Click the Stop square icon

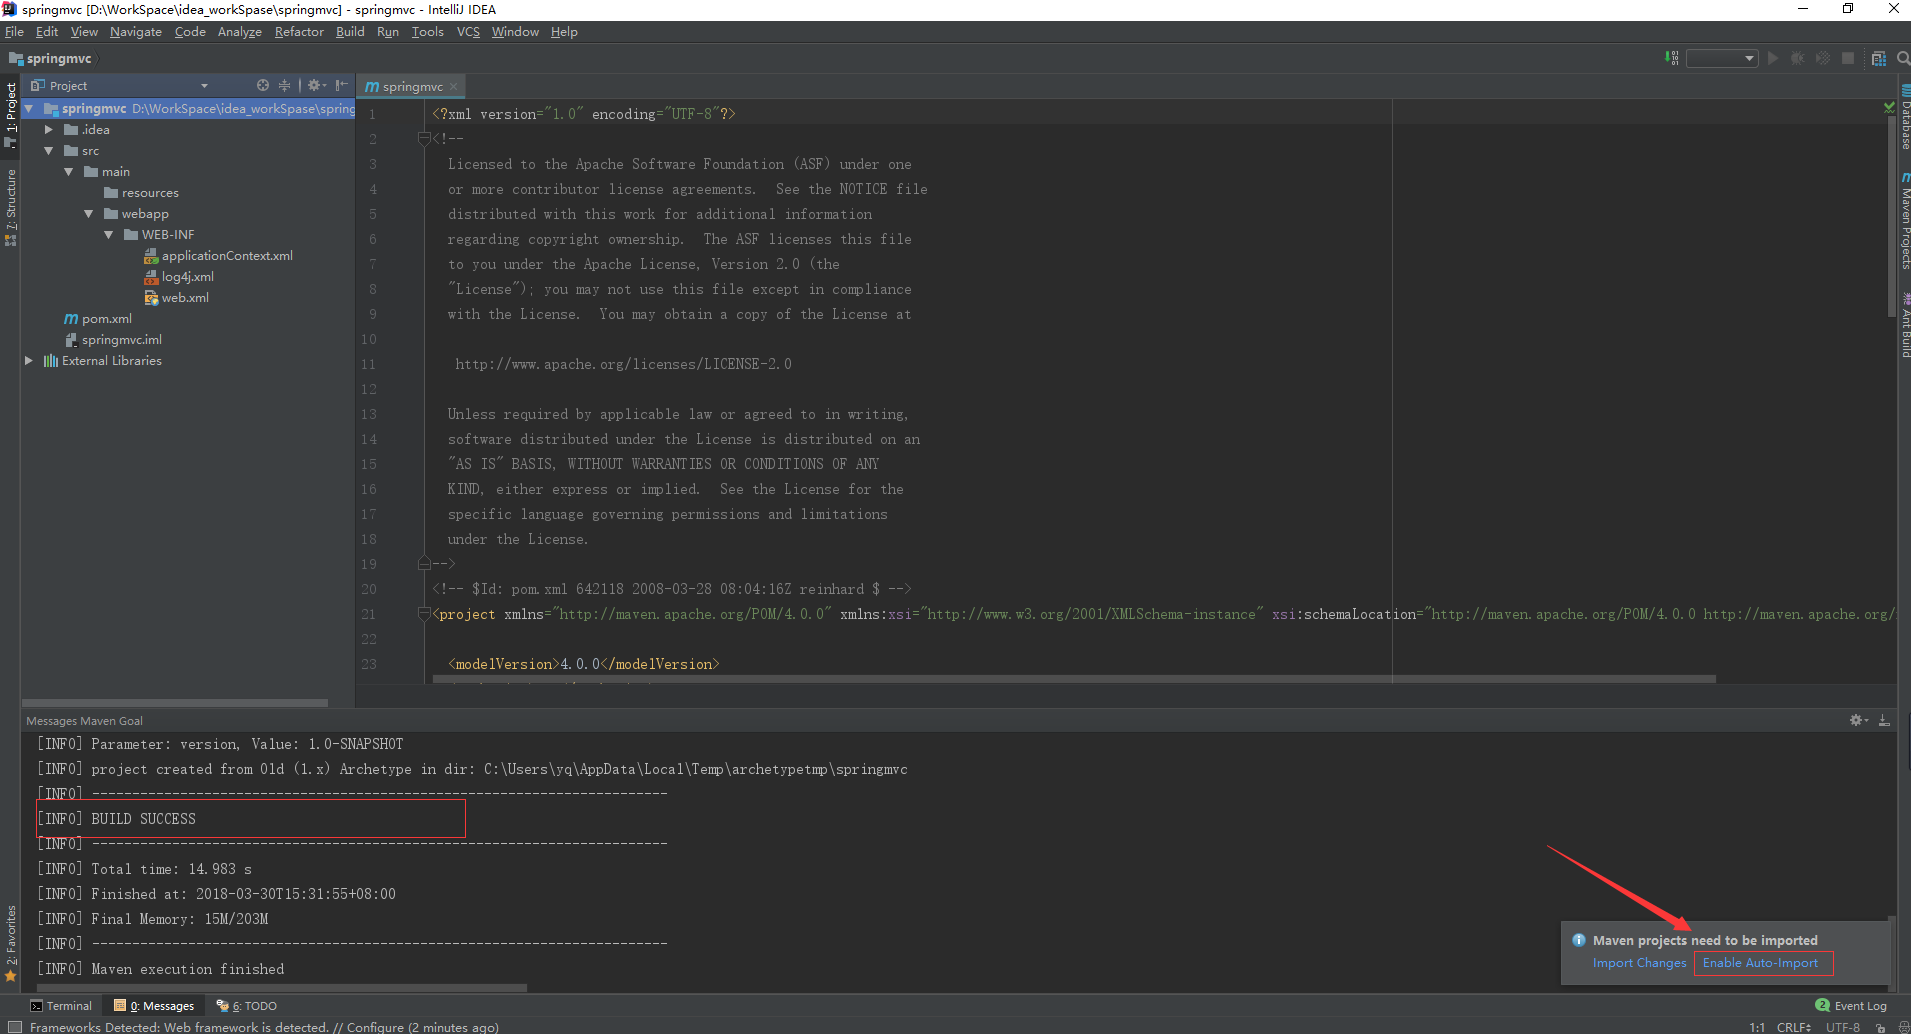pos(1848,58)
